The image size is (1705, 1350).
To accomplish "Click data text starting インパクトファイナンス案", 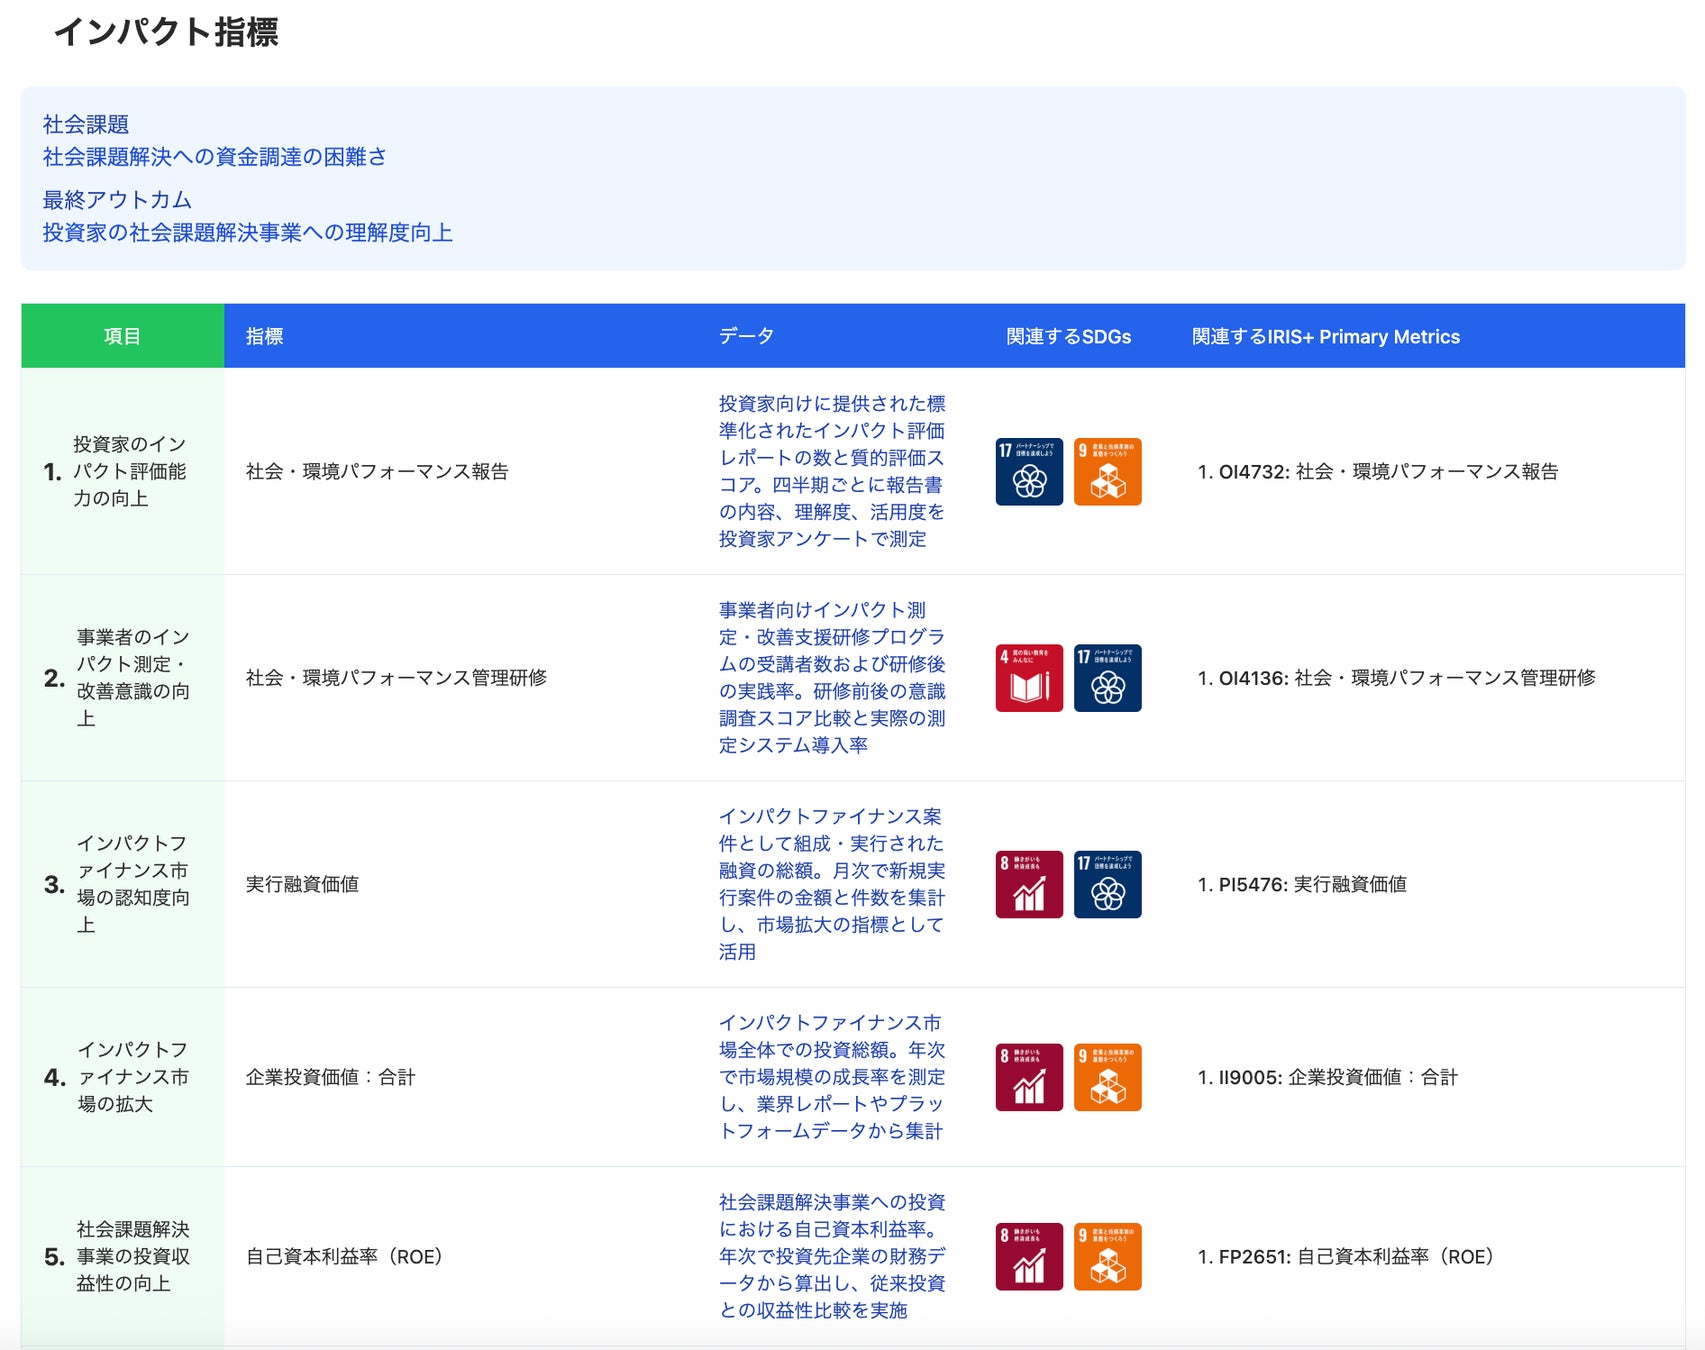I will [832, 884].
